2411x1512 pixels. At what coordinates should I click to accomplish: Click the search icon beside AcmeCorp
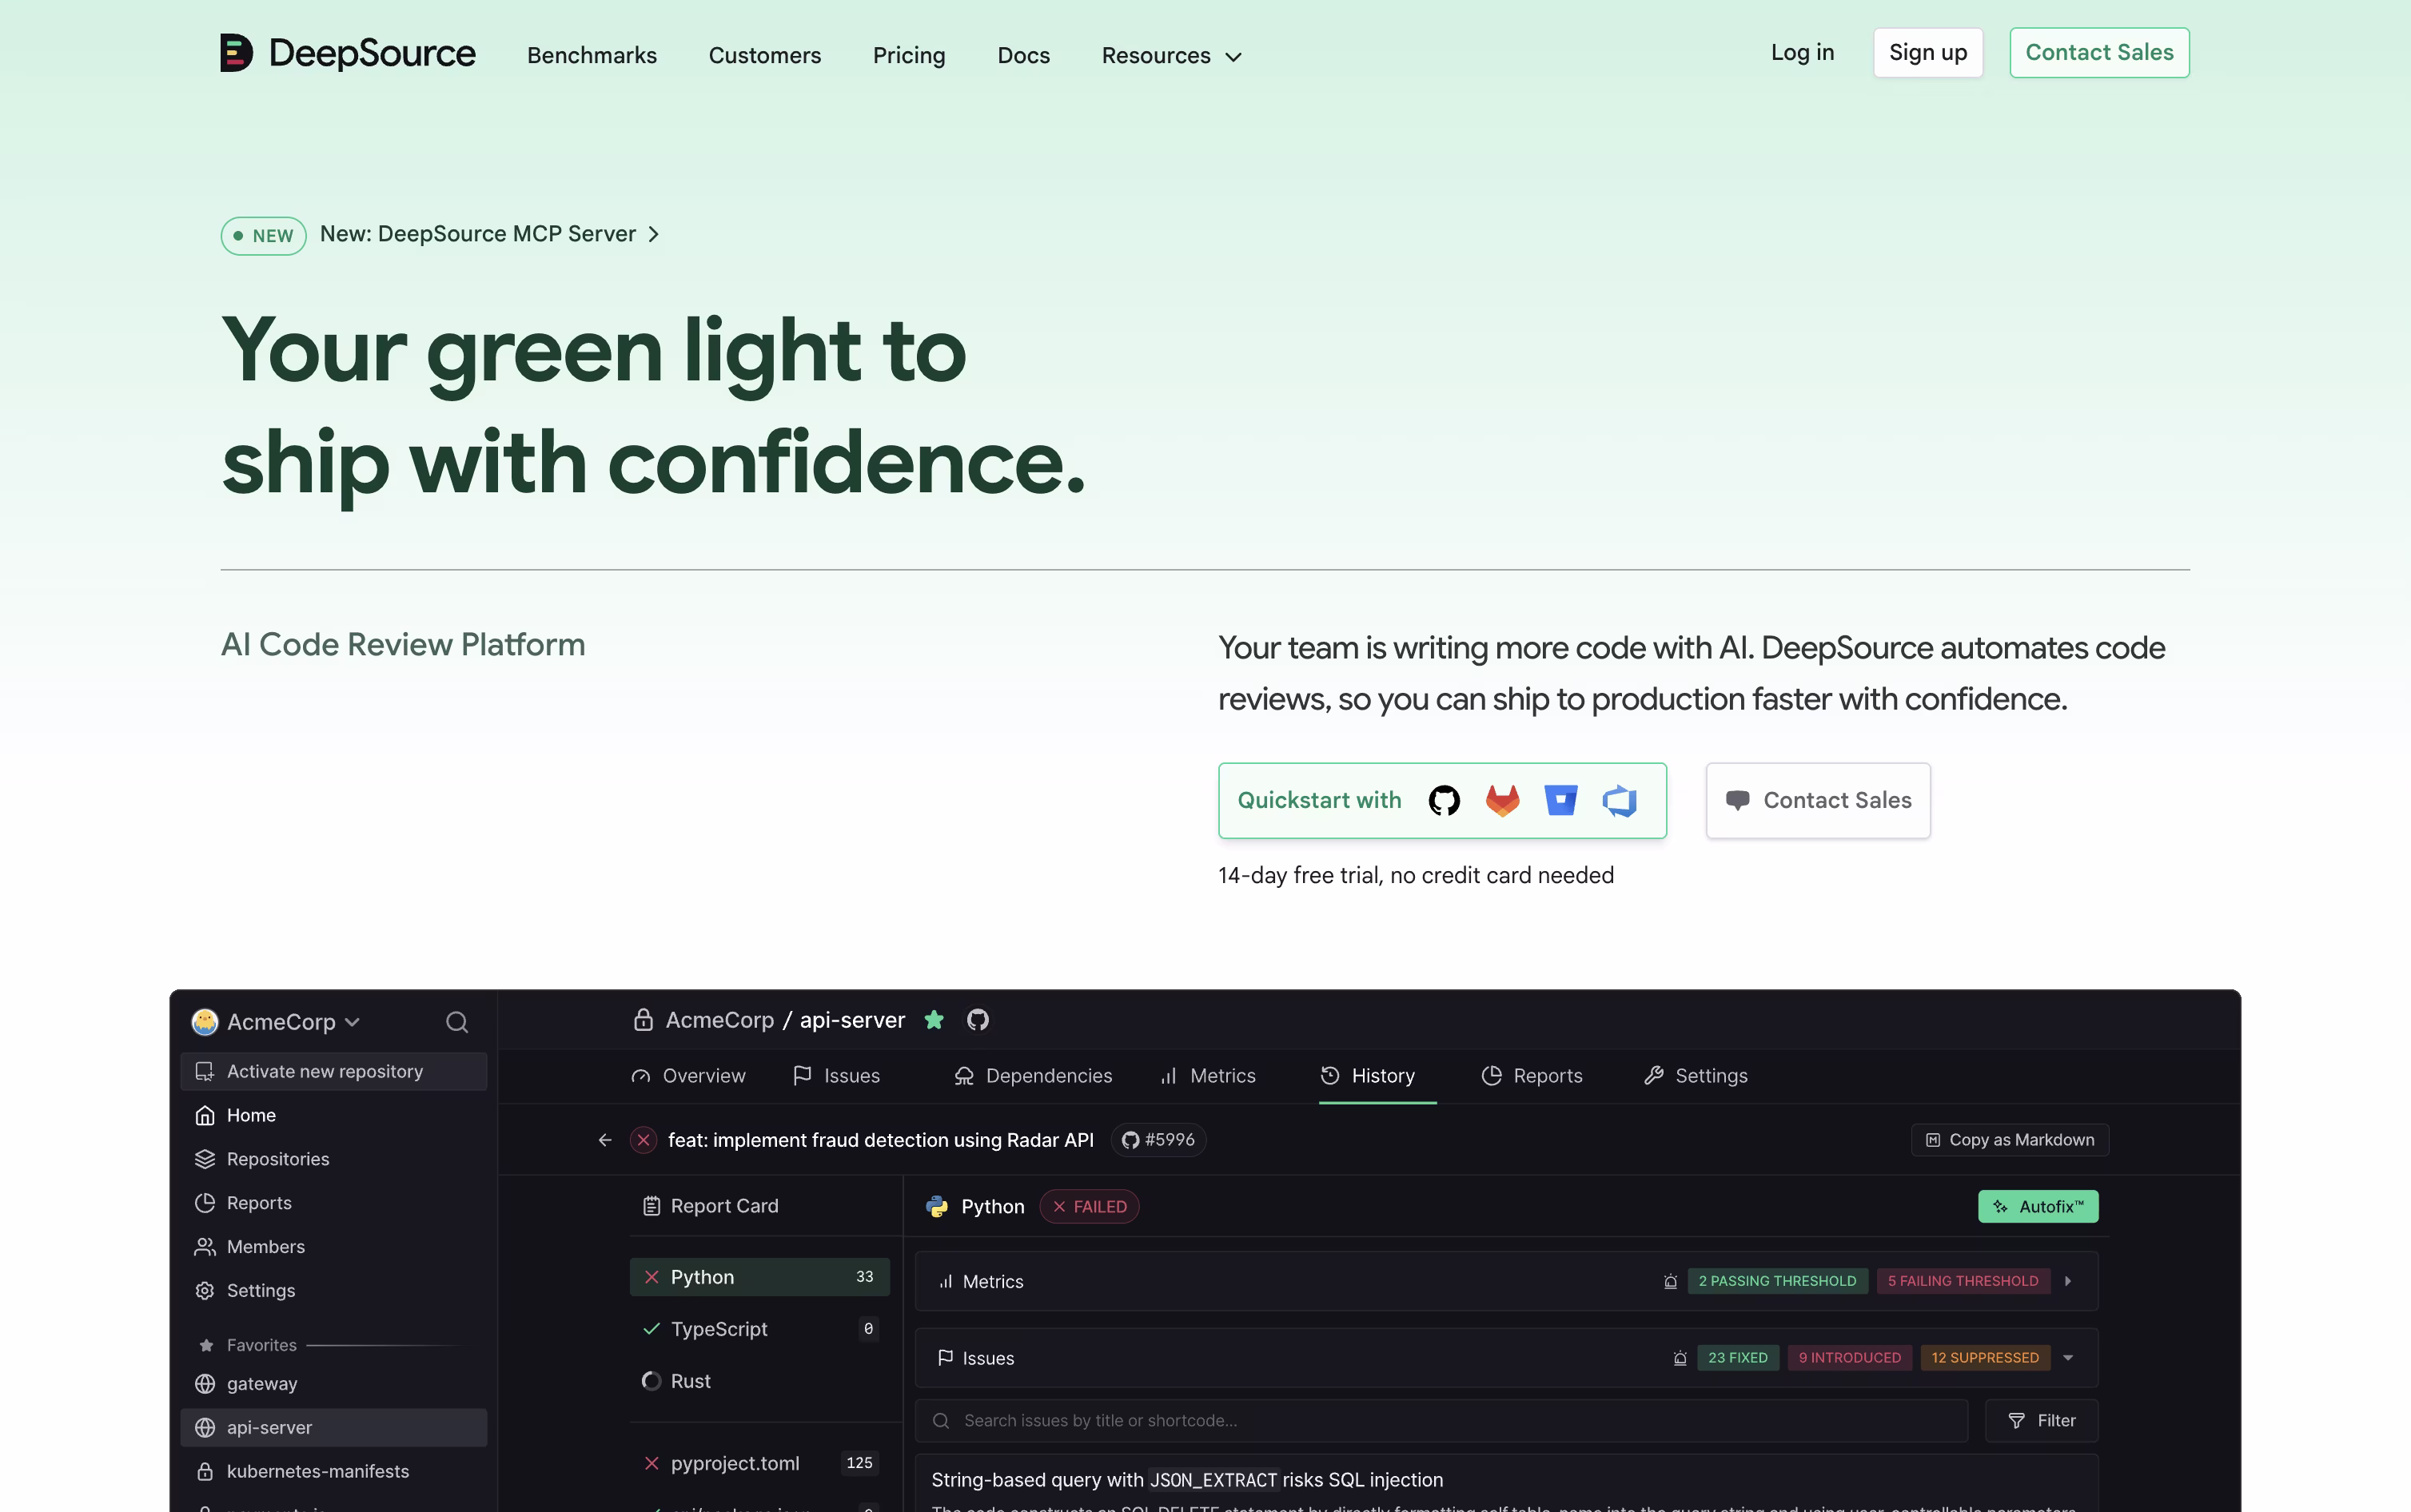pyautogui.click(x=457, y=1022)
